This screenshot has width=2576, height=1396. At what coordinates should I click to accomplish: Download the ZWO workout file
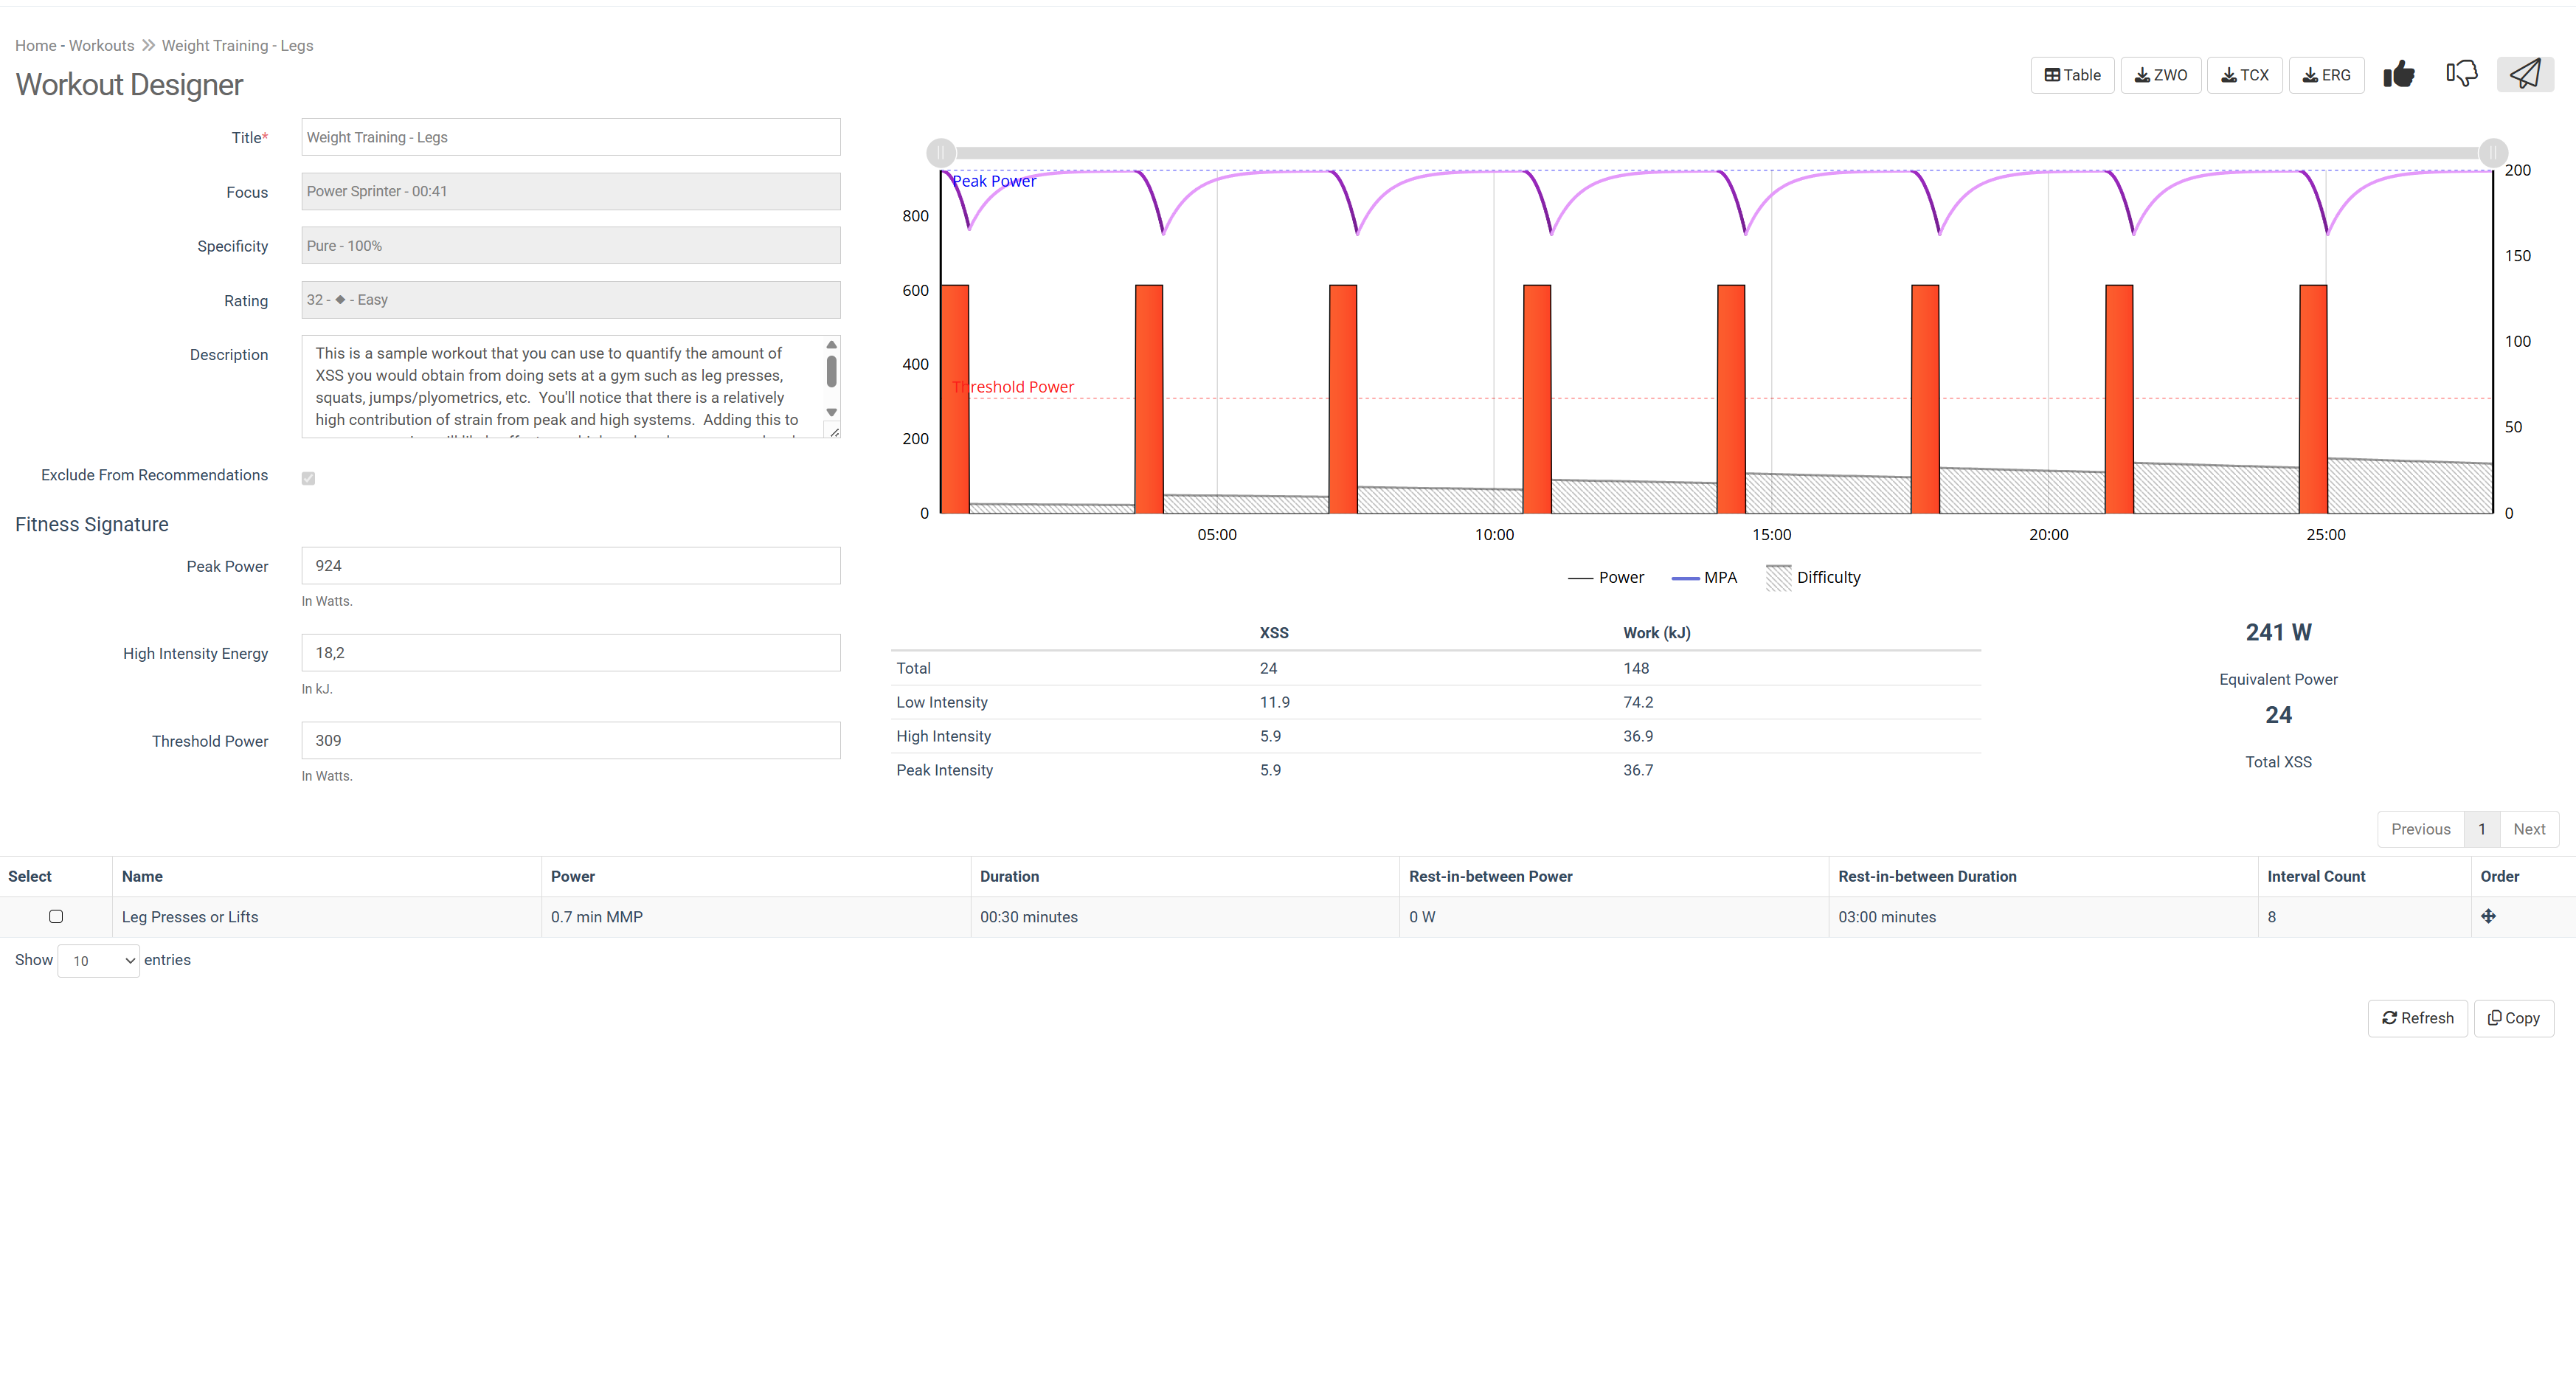point(2160,75)
